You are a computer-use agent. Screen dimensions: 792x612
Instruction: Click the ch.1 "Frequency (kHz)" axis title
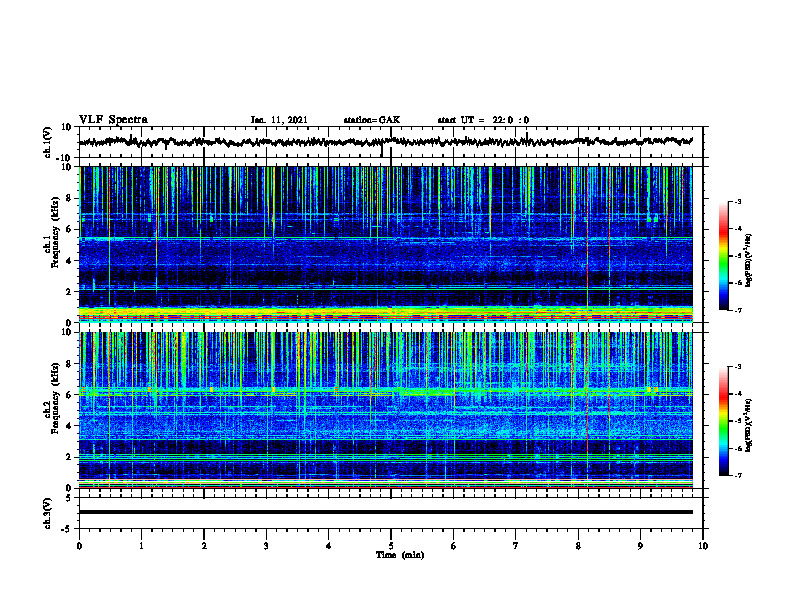tap(55, 232)
